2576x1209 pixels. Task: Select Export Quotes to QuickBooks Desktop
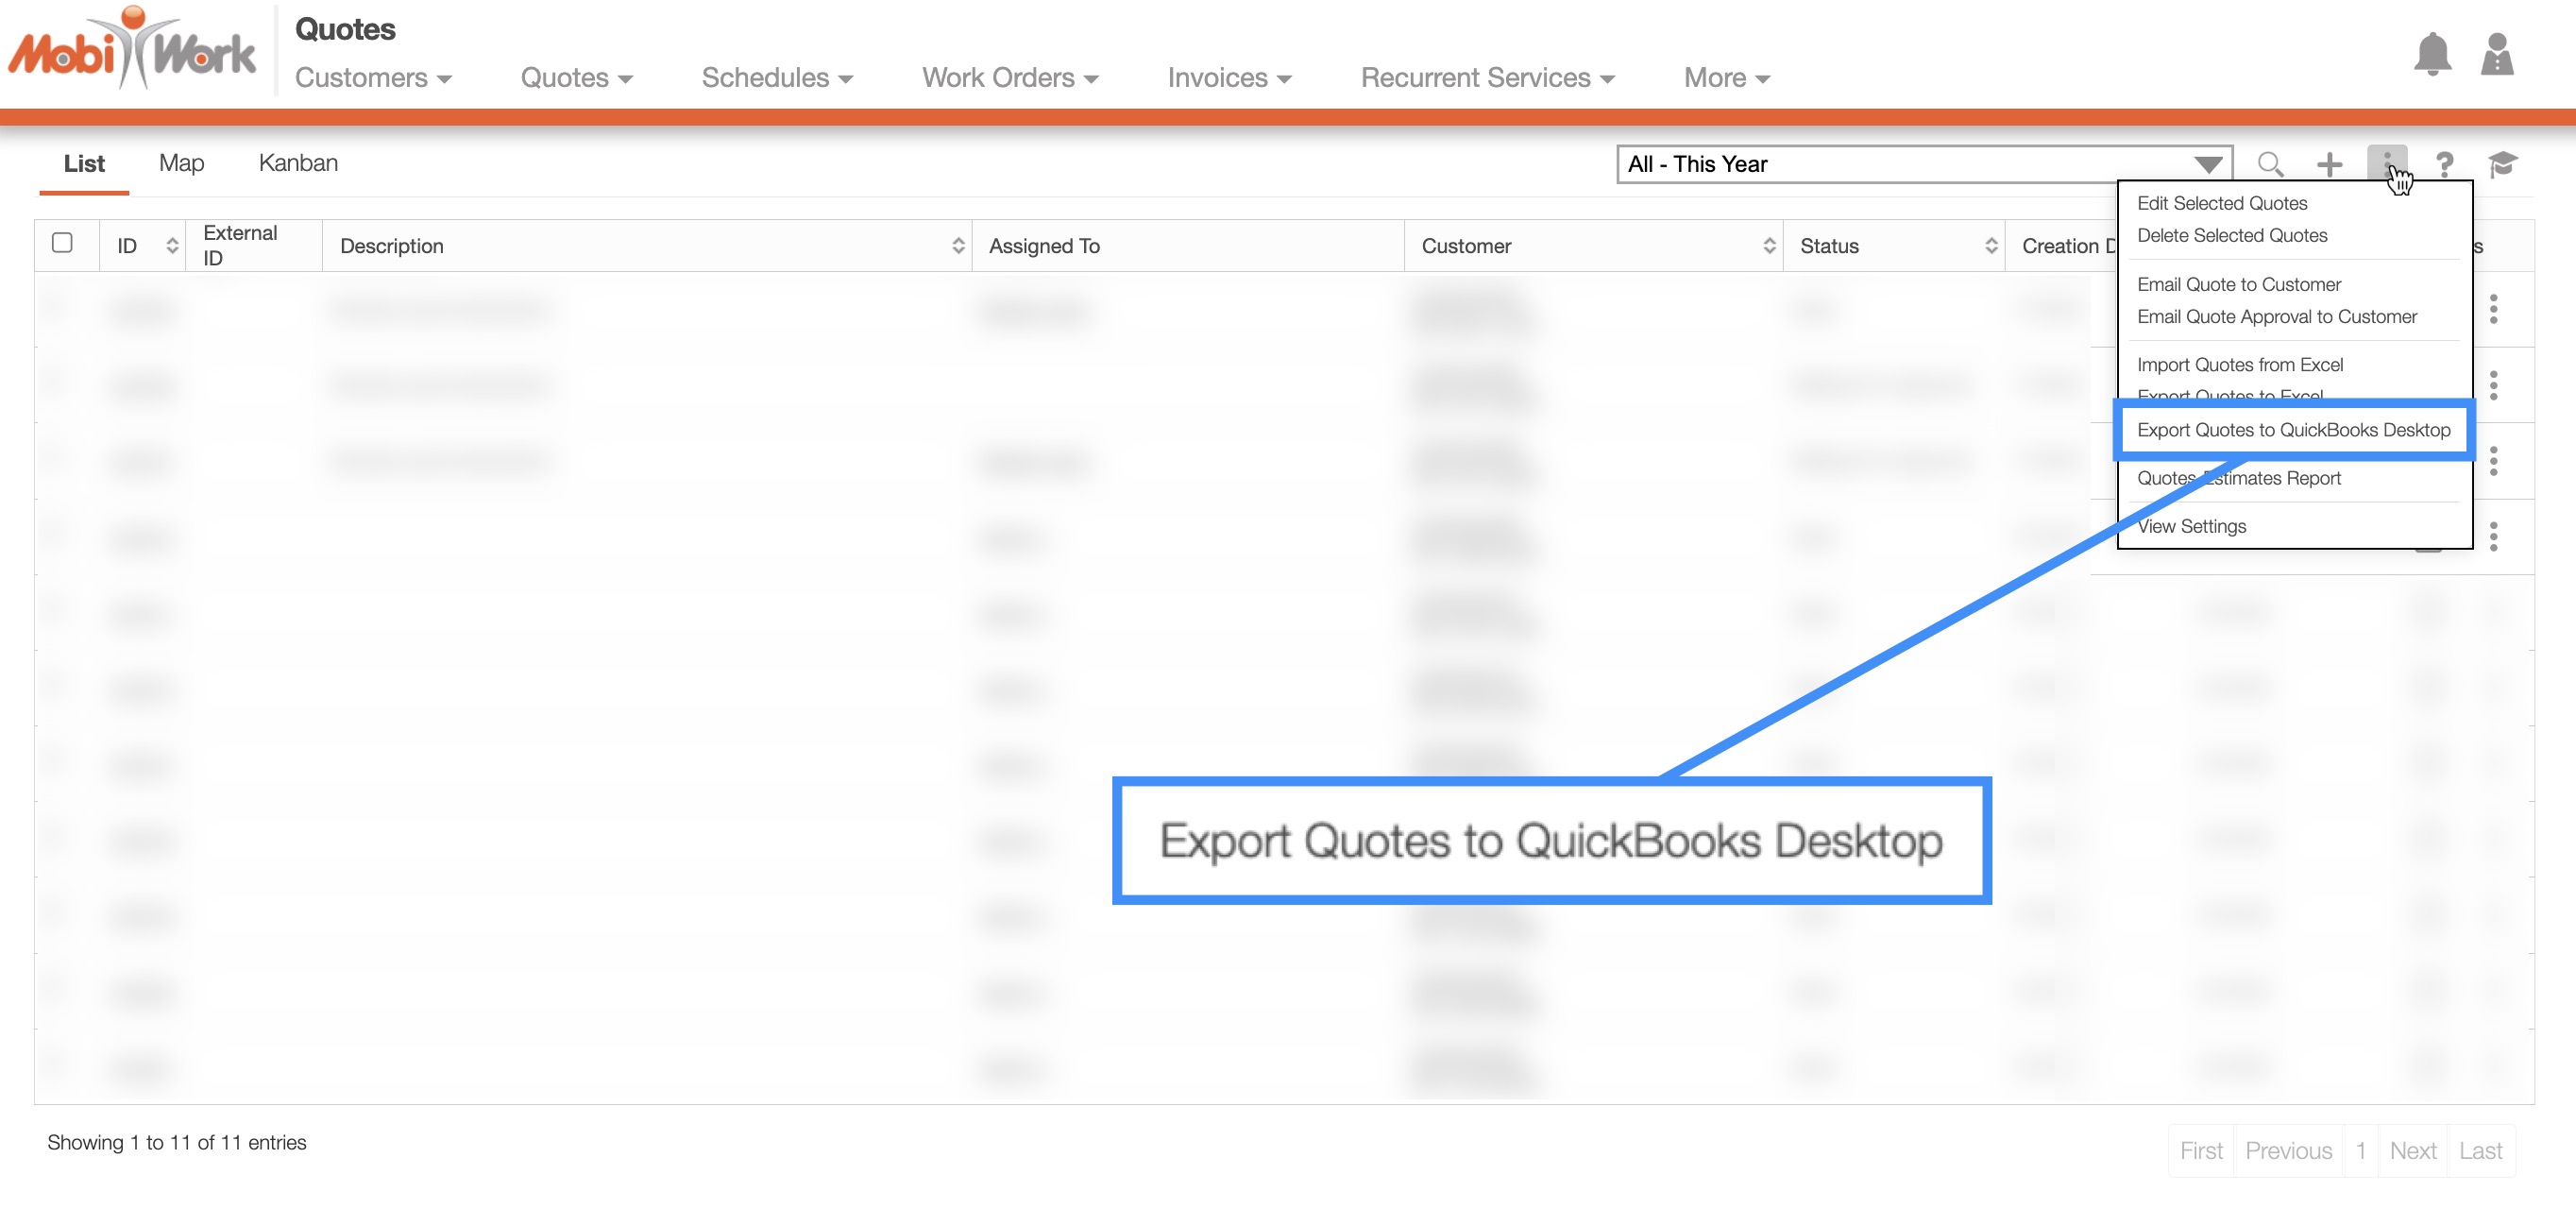[x=2293, y=430]
